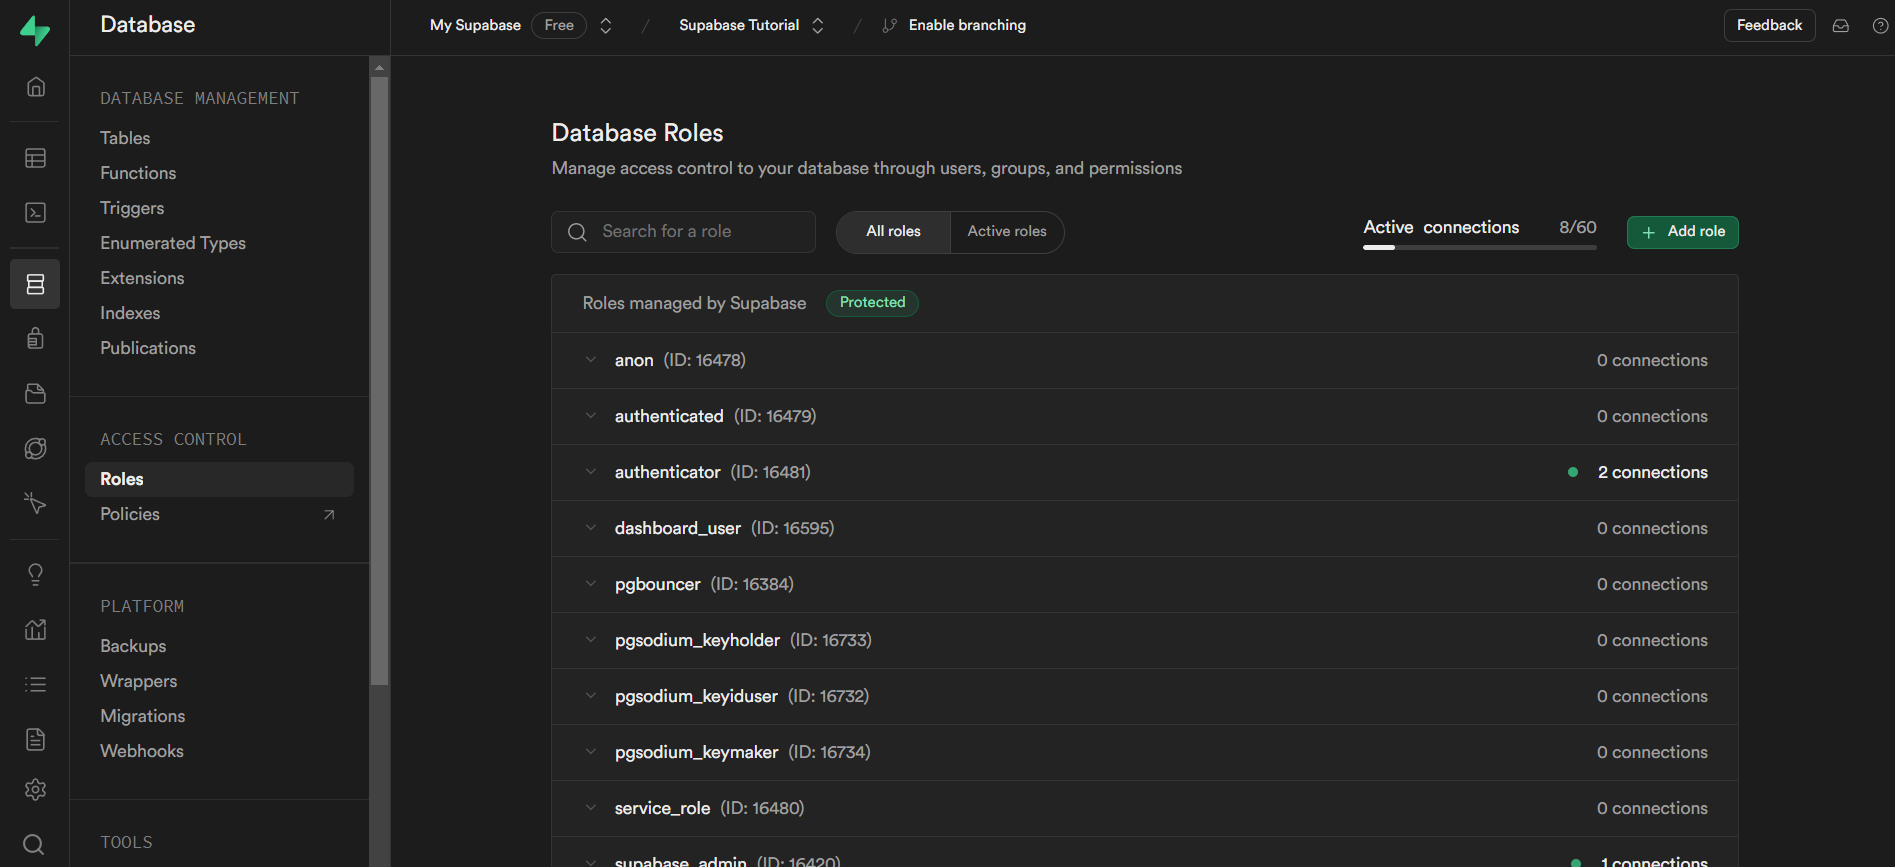This screenshot has width=1895, height=867.
Task: Click the Protected badge
Action: pyautogui.click(x=872, y=303)
